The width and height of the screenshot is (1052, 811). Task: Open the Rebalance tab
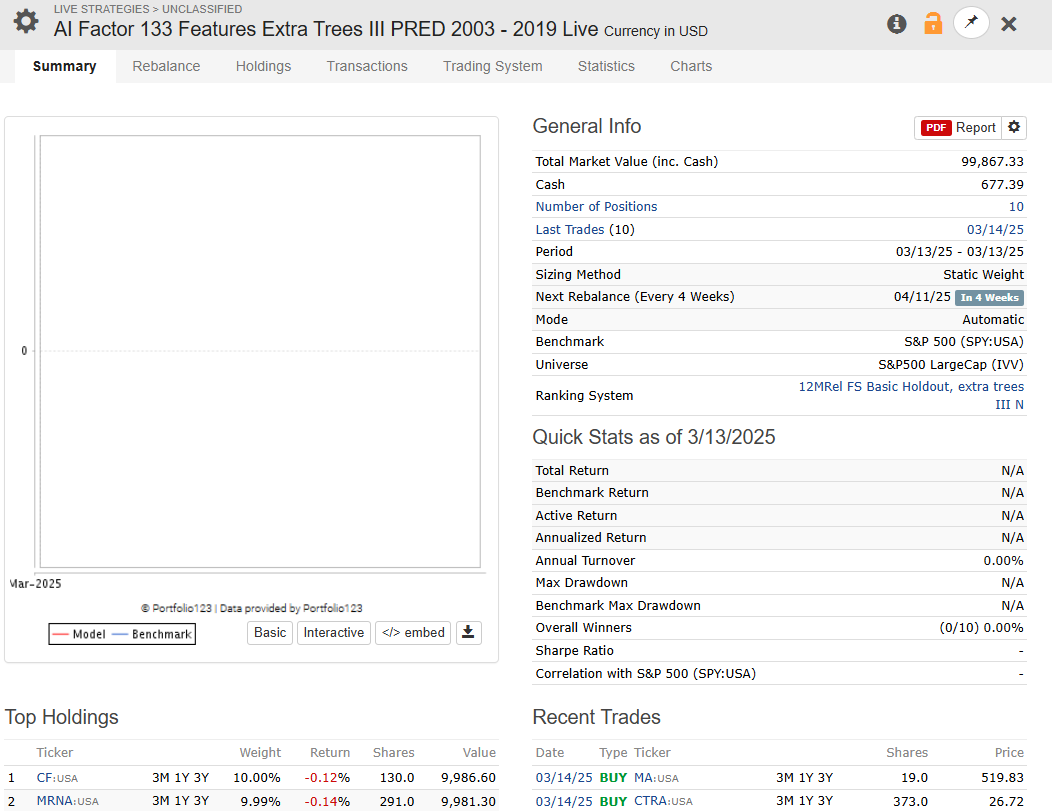click(x=166, y=66)
